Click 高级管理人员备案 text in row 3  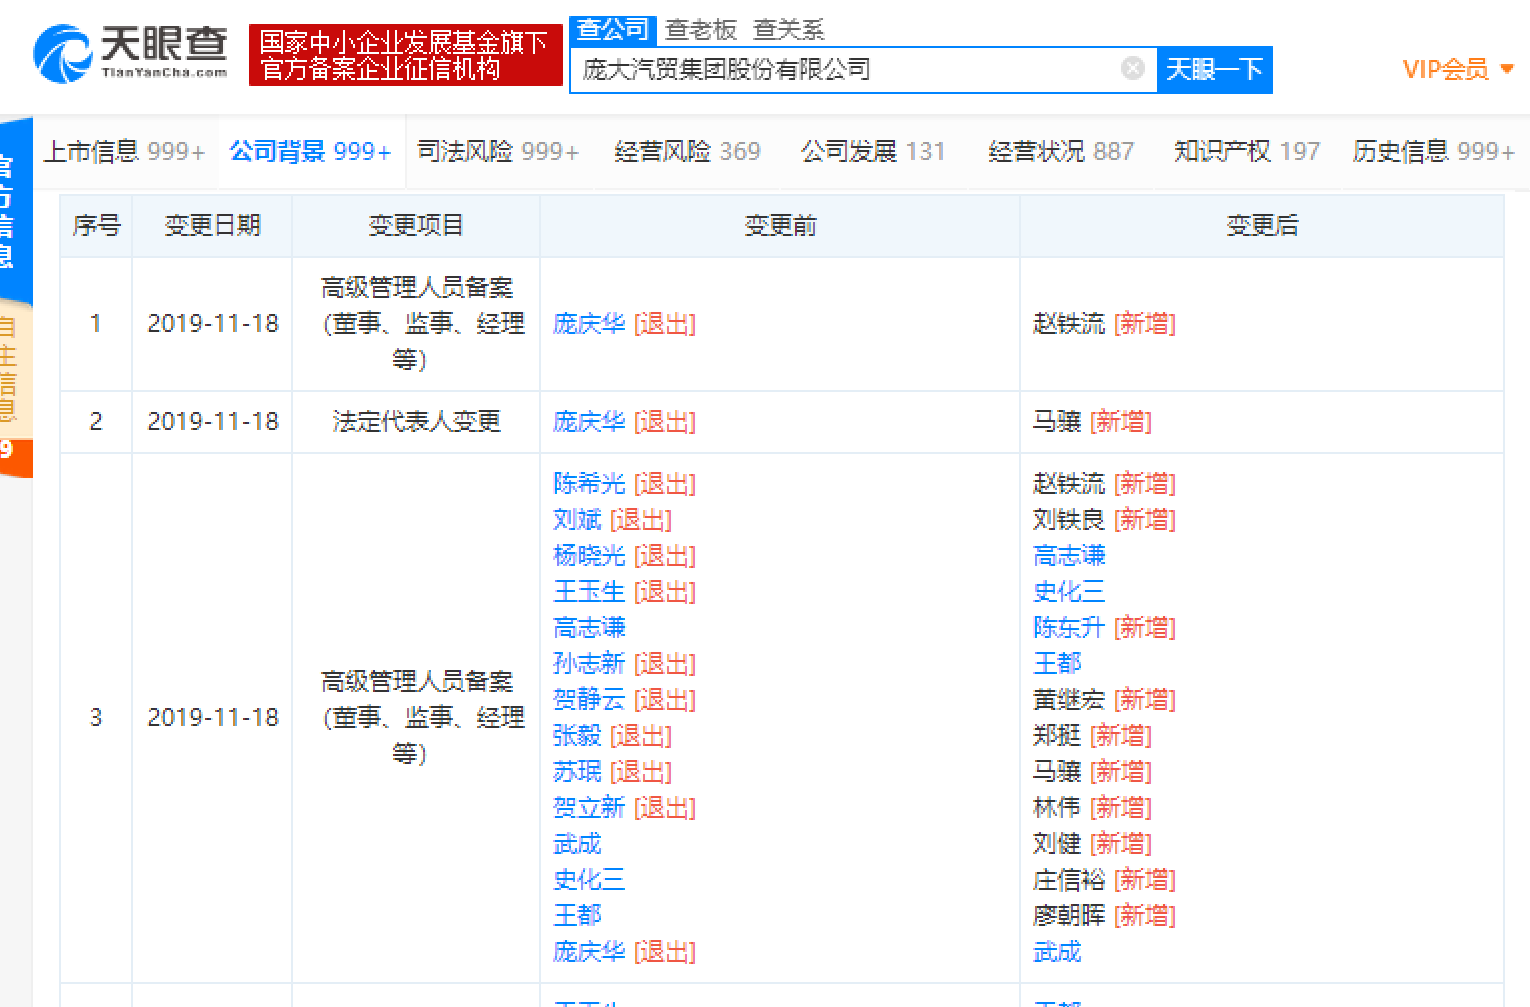click(x=416, y=682)
